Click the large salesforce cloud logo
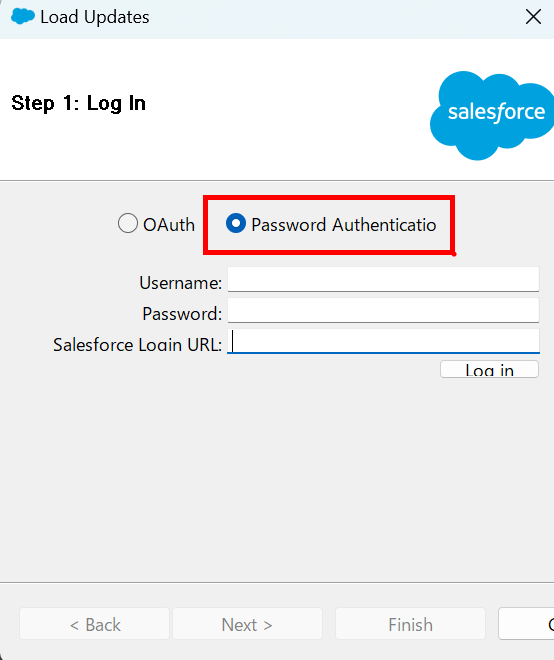This screenshot has height=660, width=554. point(492,115)
